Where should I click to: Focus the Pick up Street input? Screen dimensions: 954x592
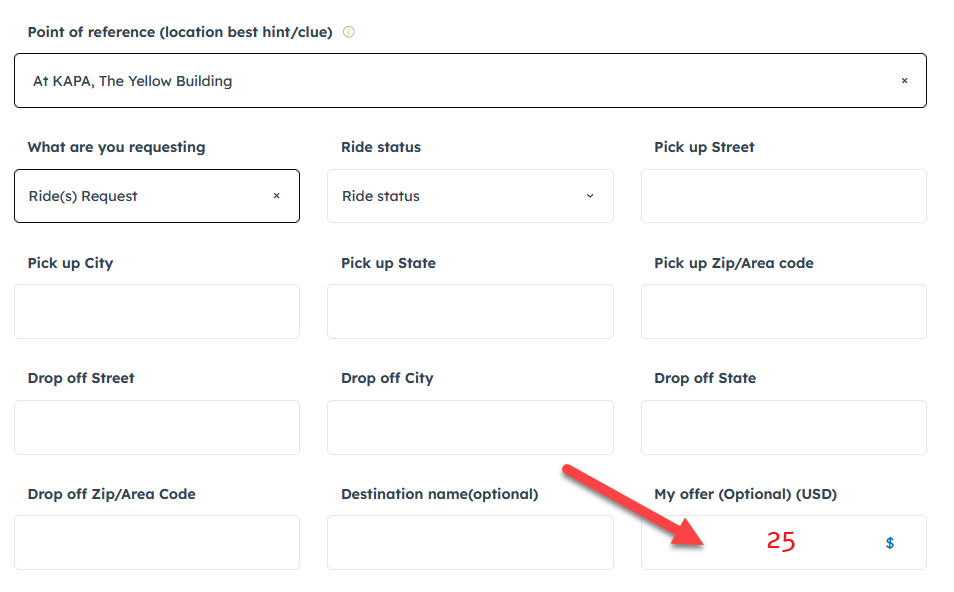[783, 196]
